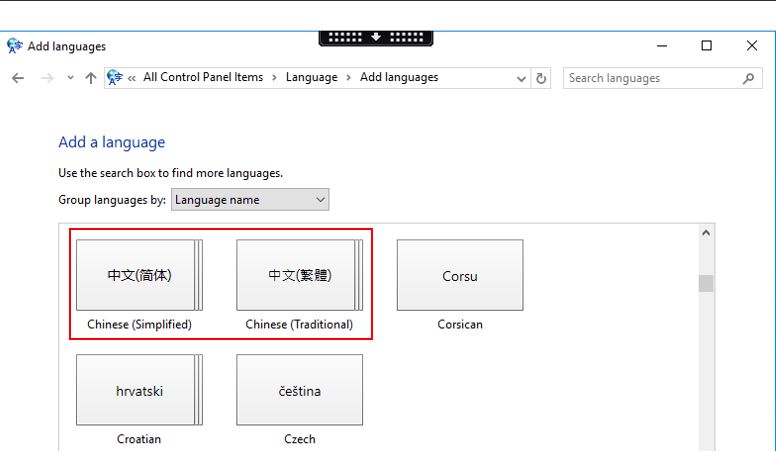Click the Czech label
Image resolution: width=776 pixels, height=452 pixels.
[299, 439]
